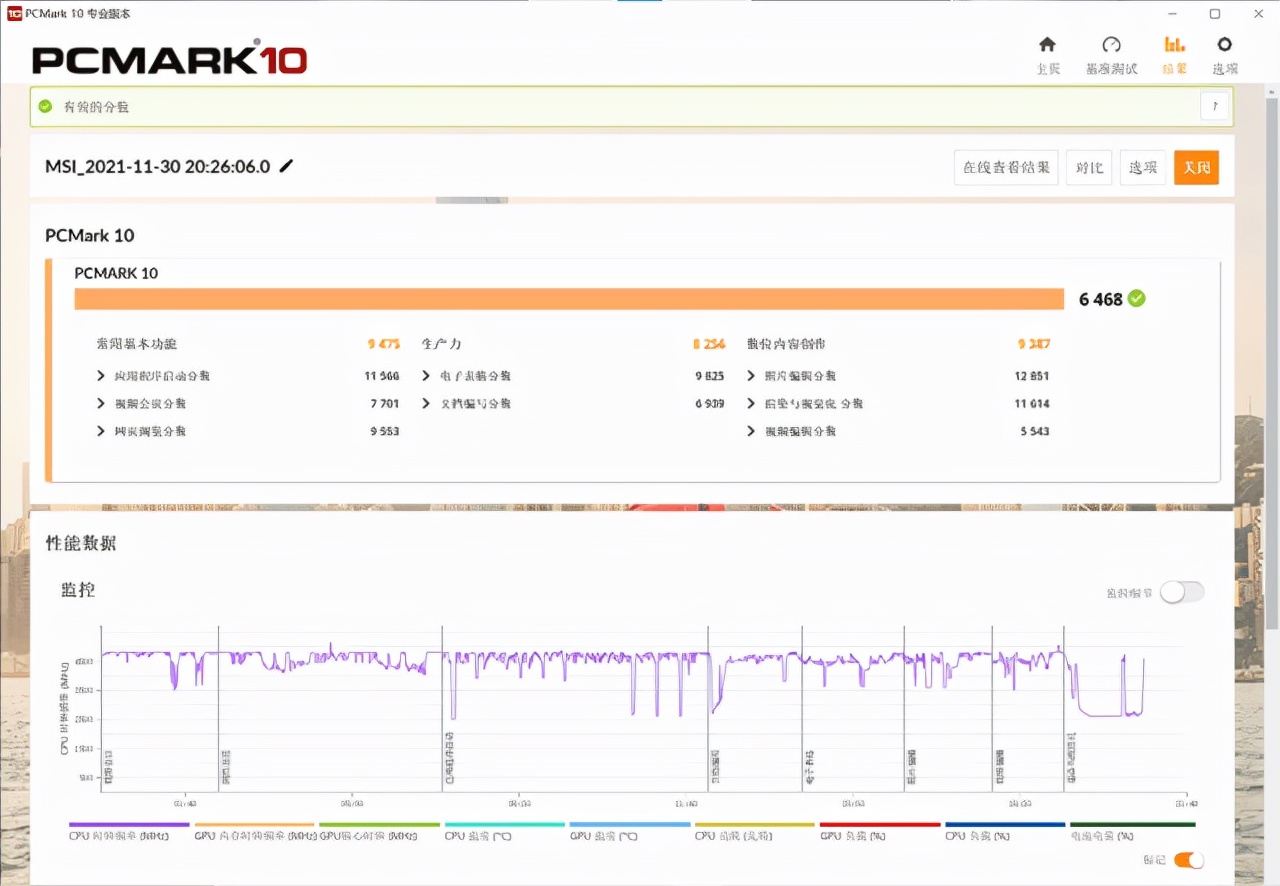Click the green checkmark beside score 6 468
Viewport: 1280px width, 886px height.
coord(1137,298)
